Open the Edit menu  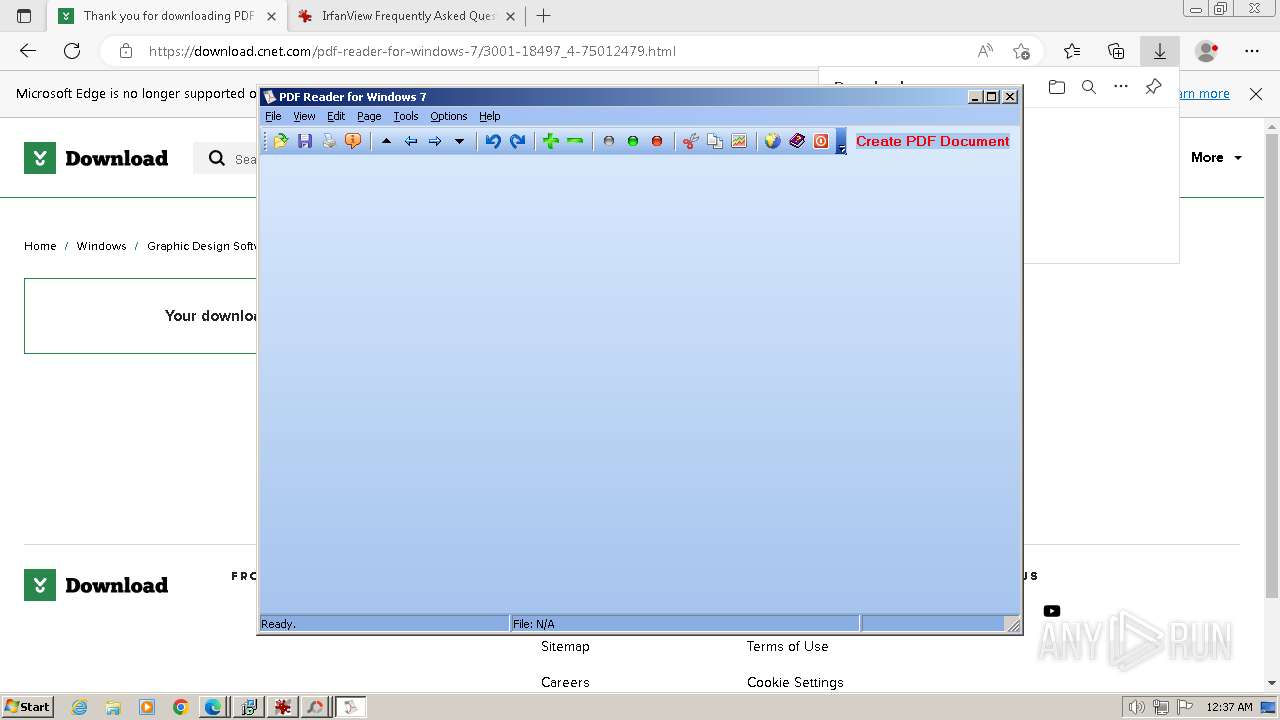(336, 116)
